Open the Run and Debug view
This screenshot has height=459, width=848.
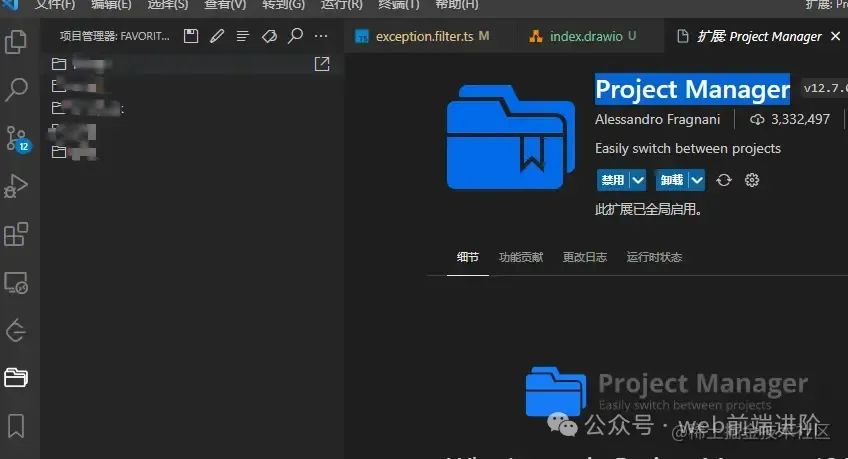coord(16,186)
